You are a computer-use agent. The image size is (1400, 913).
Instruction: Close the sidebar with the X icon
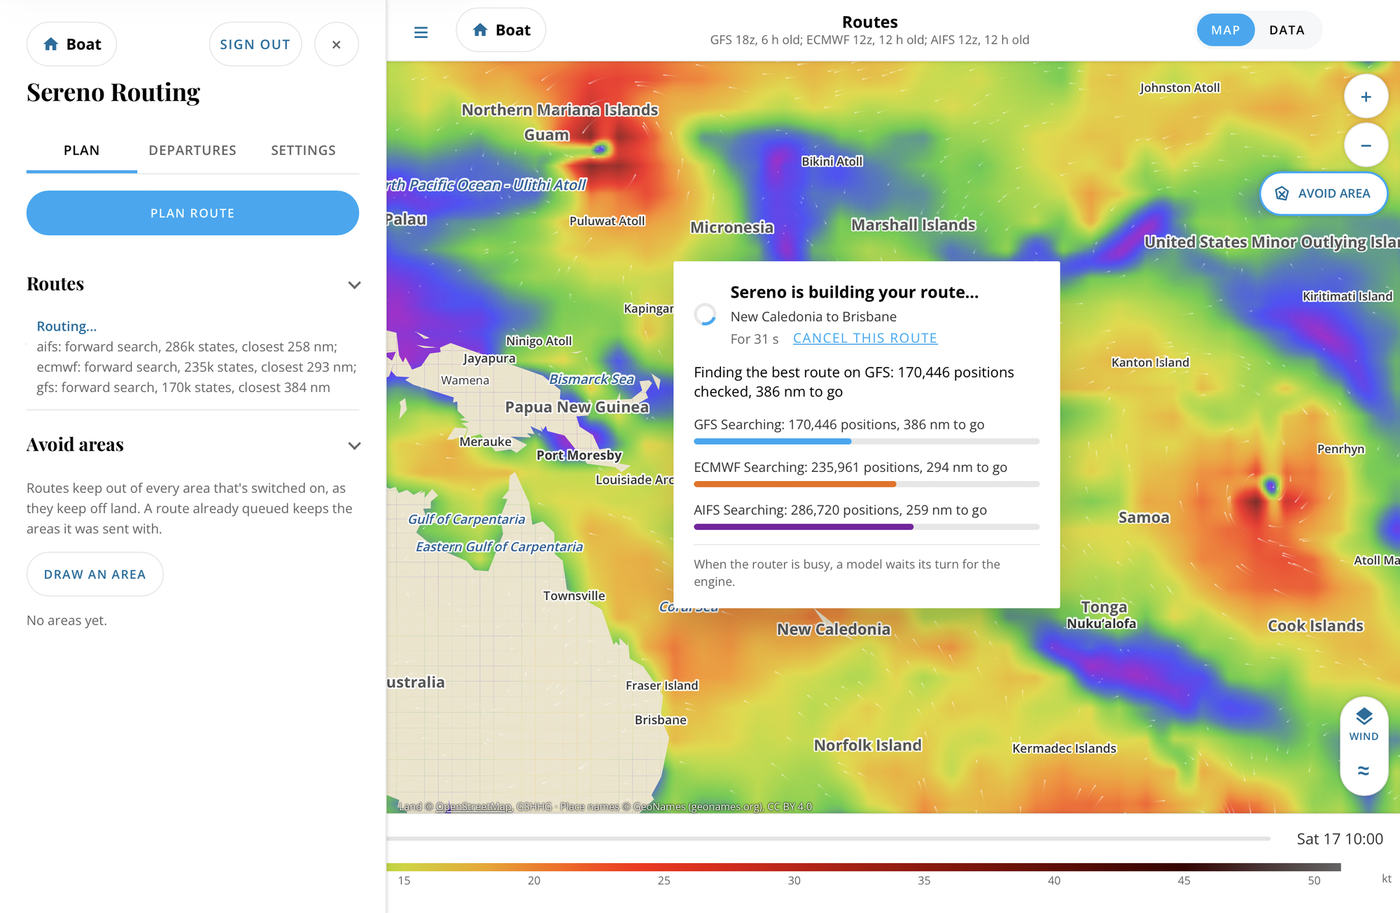click(x=336, y=44)
